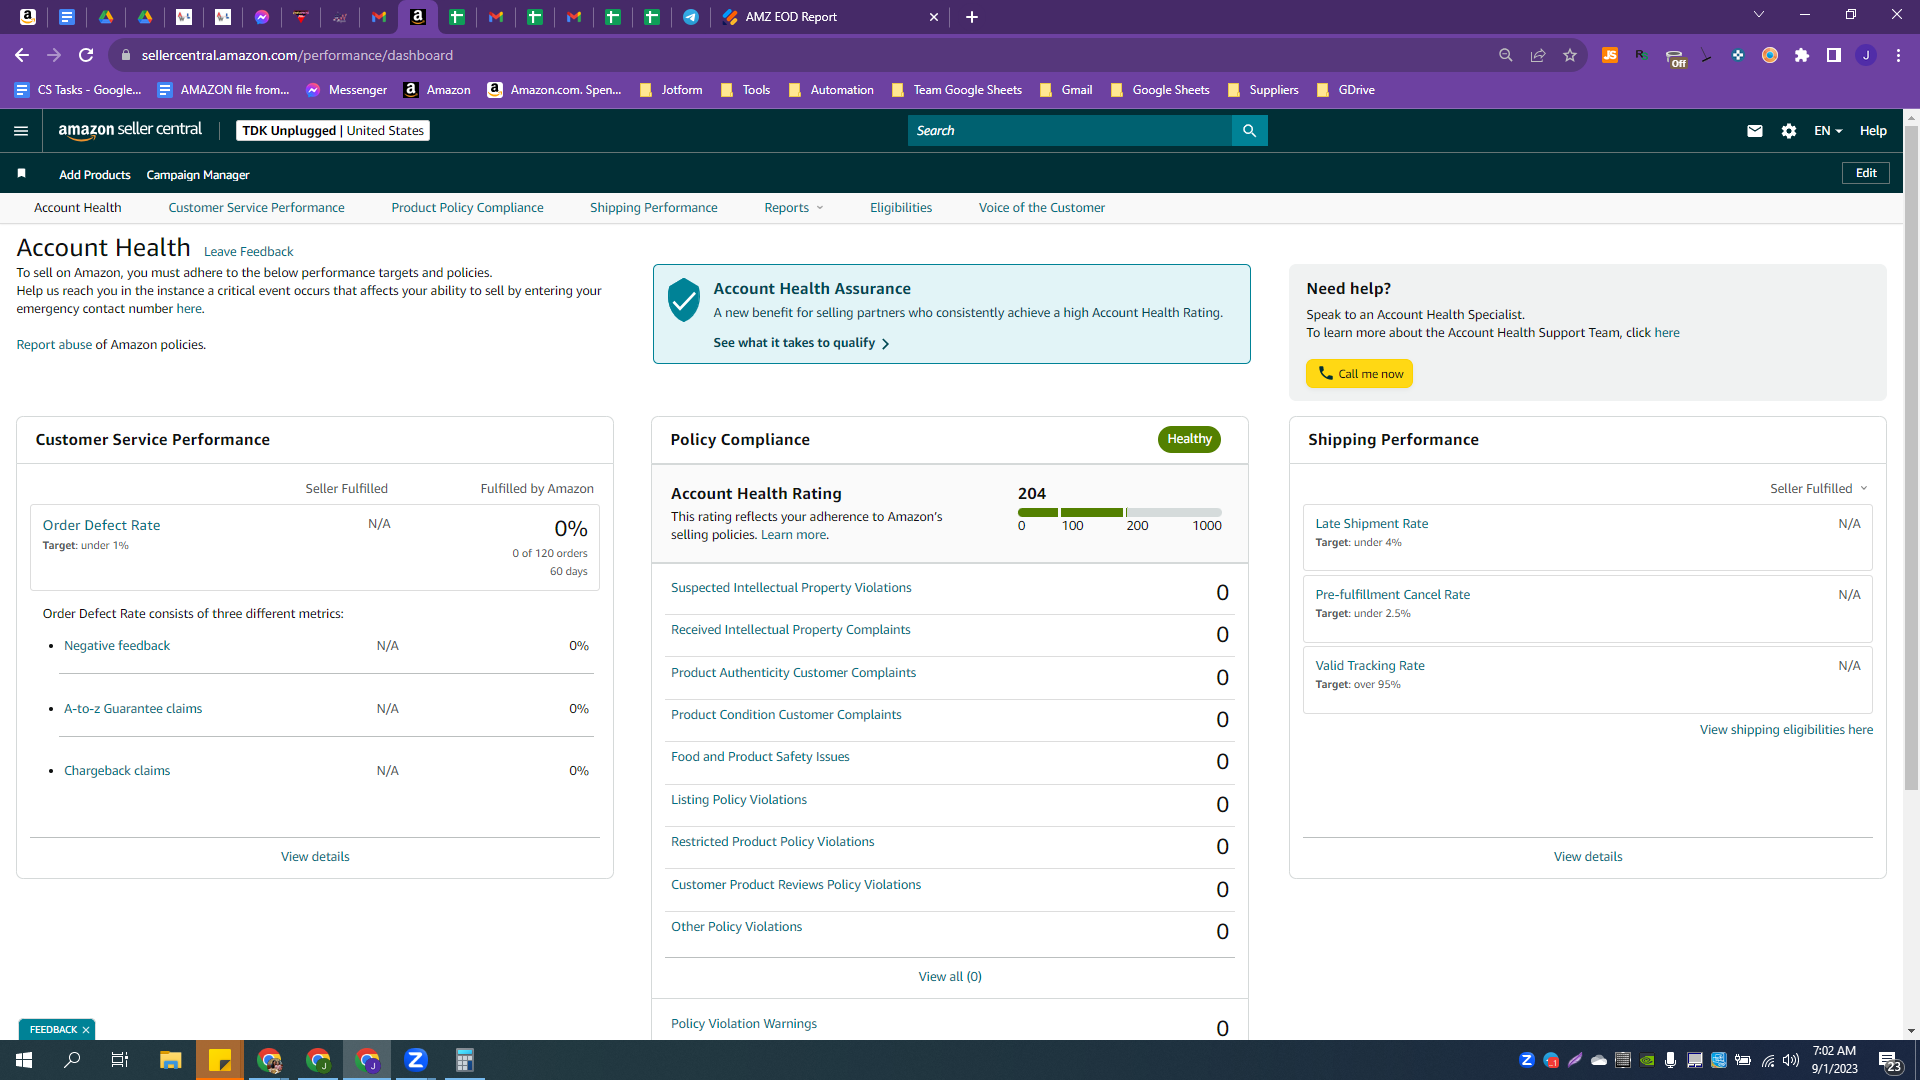The height and width of the screenshot is (1080, 1920).
Task: Open the Late Shipment Rate link
Action: pyautogui.click(x=1372, y=524)
